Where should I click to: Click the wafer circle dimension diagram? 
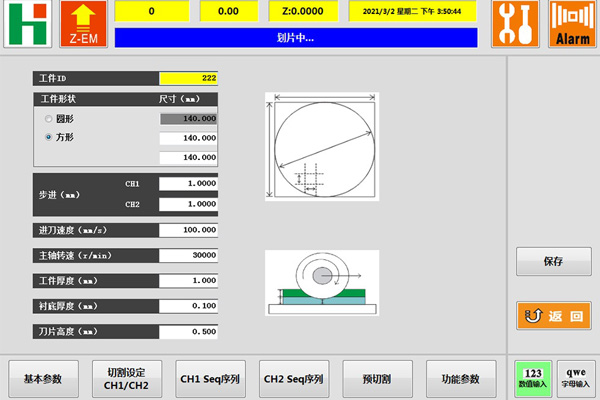pos(321,146)
